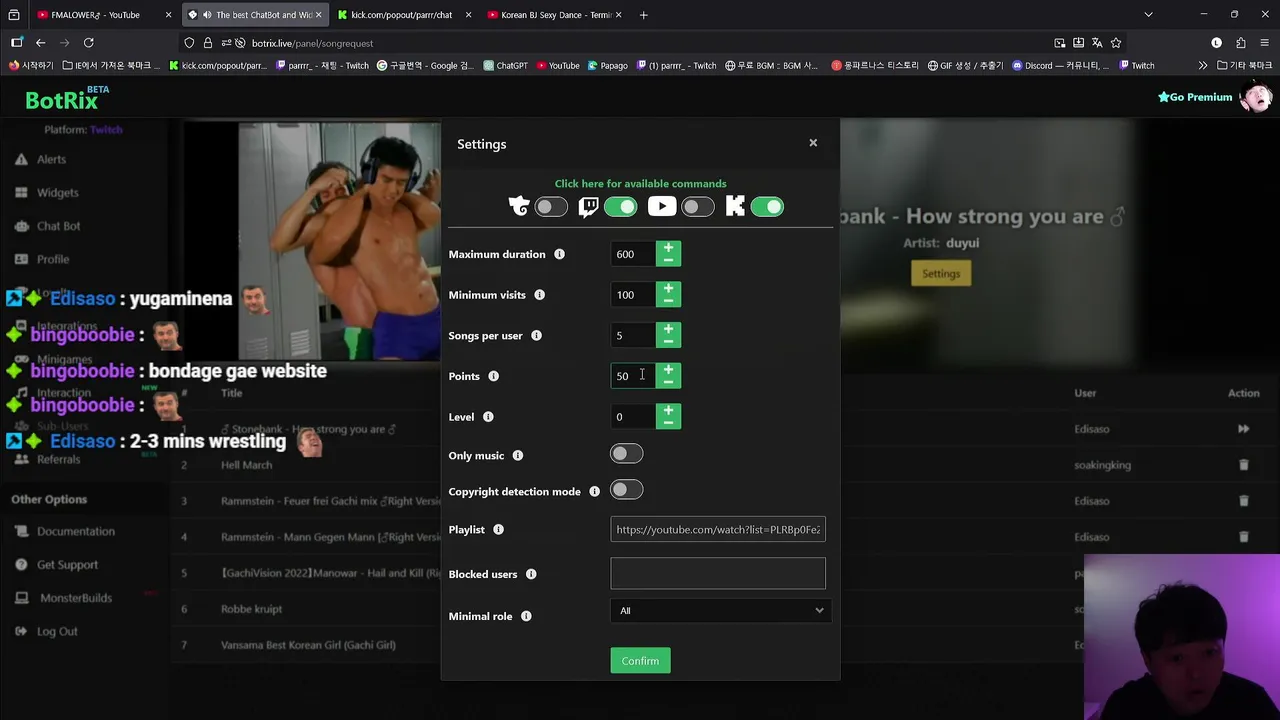Viewport: 1280px width, 720px height.
Task: Open the Blocked users info icon
Action: click(x=531, y=574)
